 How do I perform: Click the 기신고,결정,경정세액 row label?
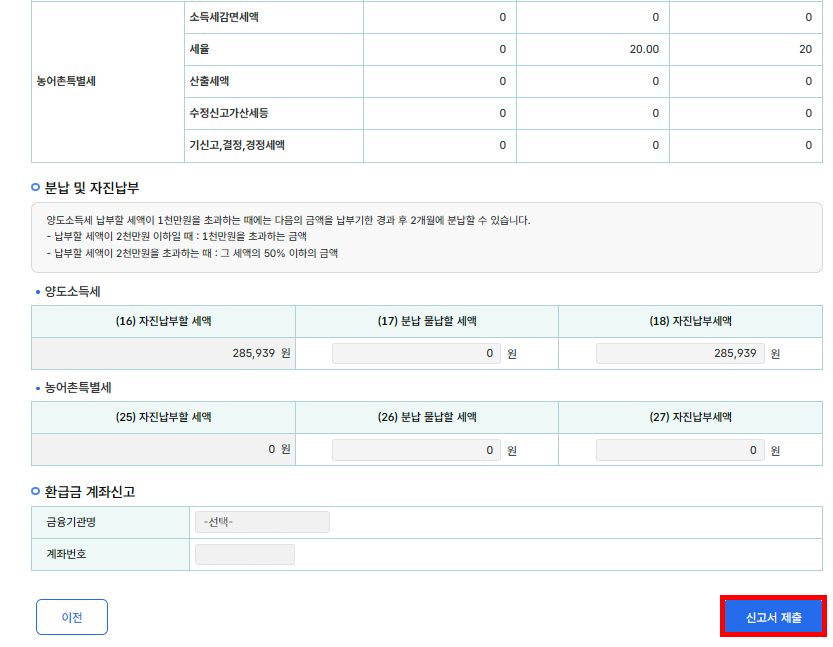[237, 145]
